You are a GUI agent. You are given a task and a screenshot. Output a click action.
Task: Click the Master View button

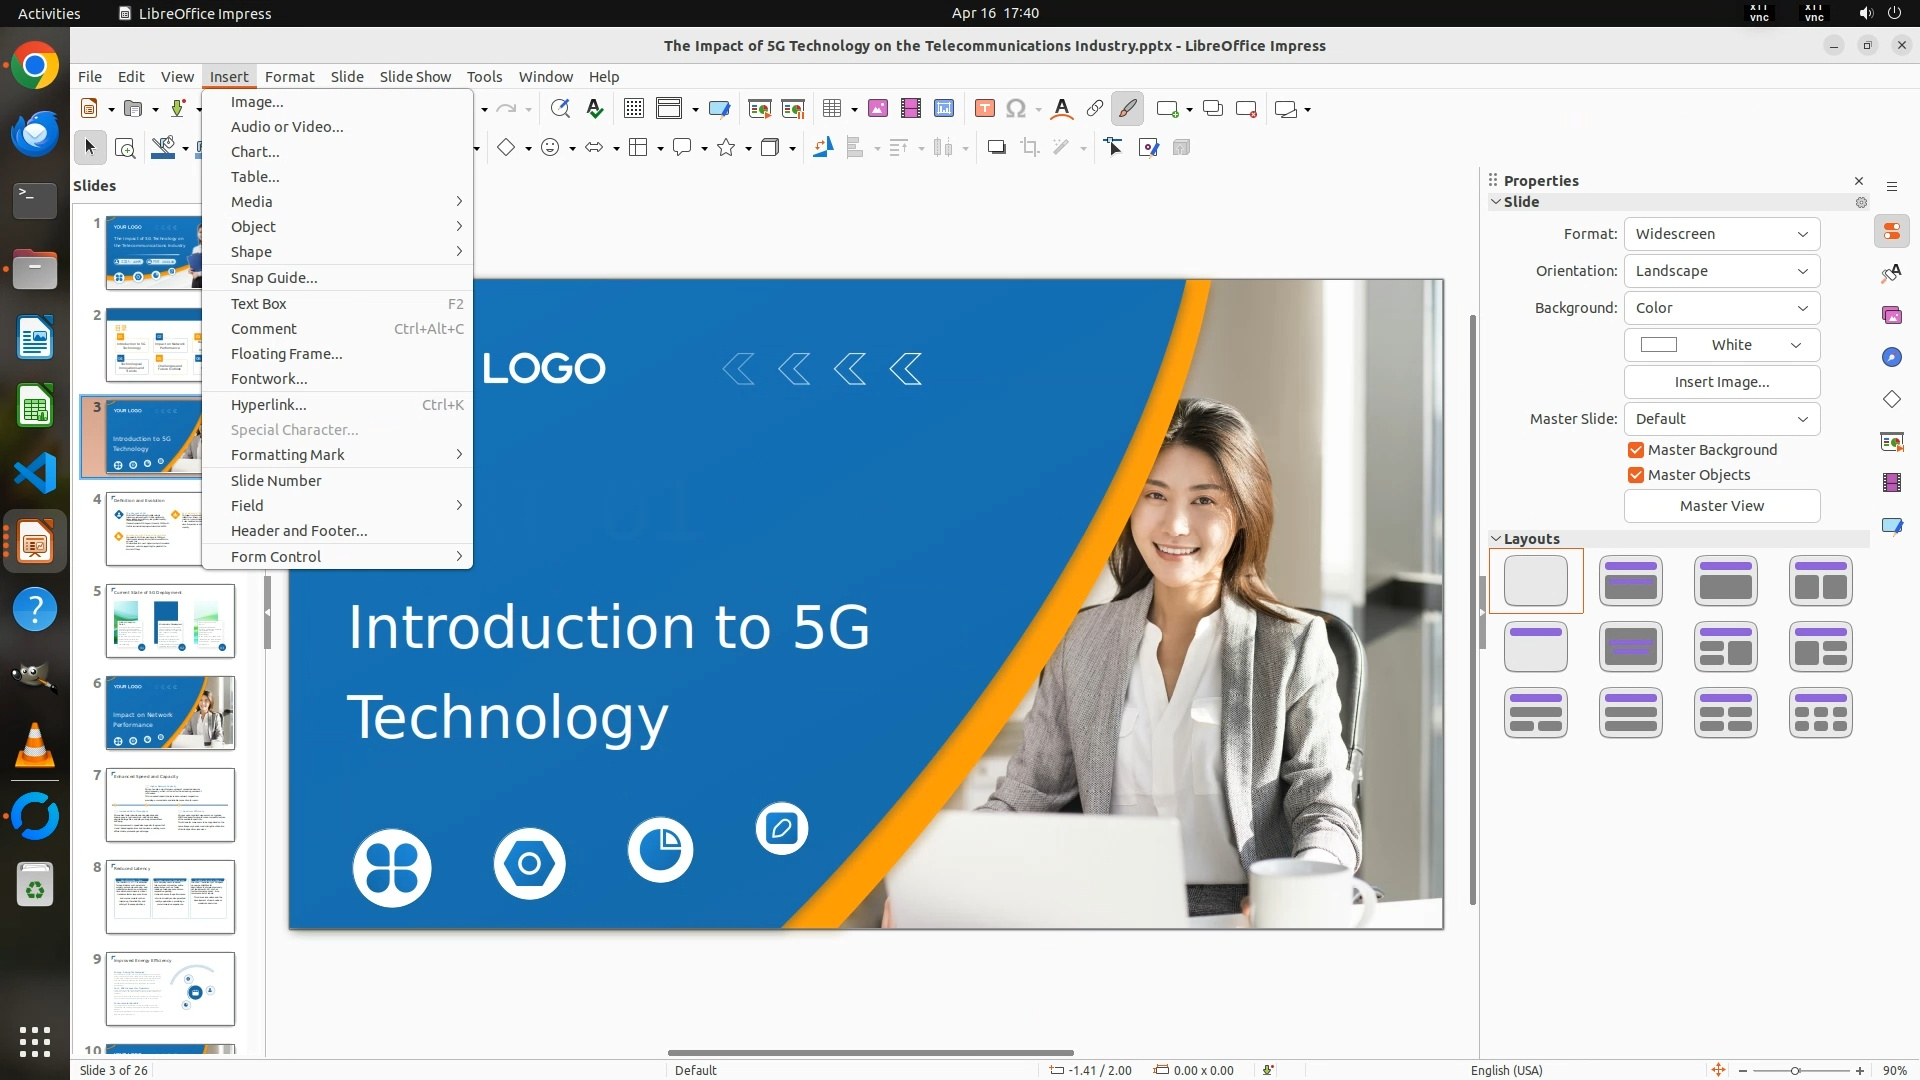(1721, 506)
